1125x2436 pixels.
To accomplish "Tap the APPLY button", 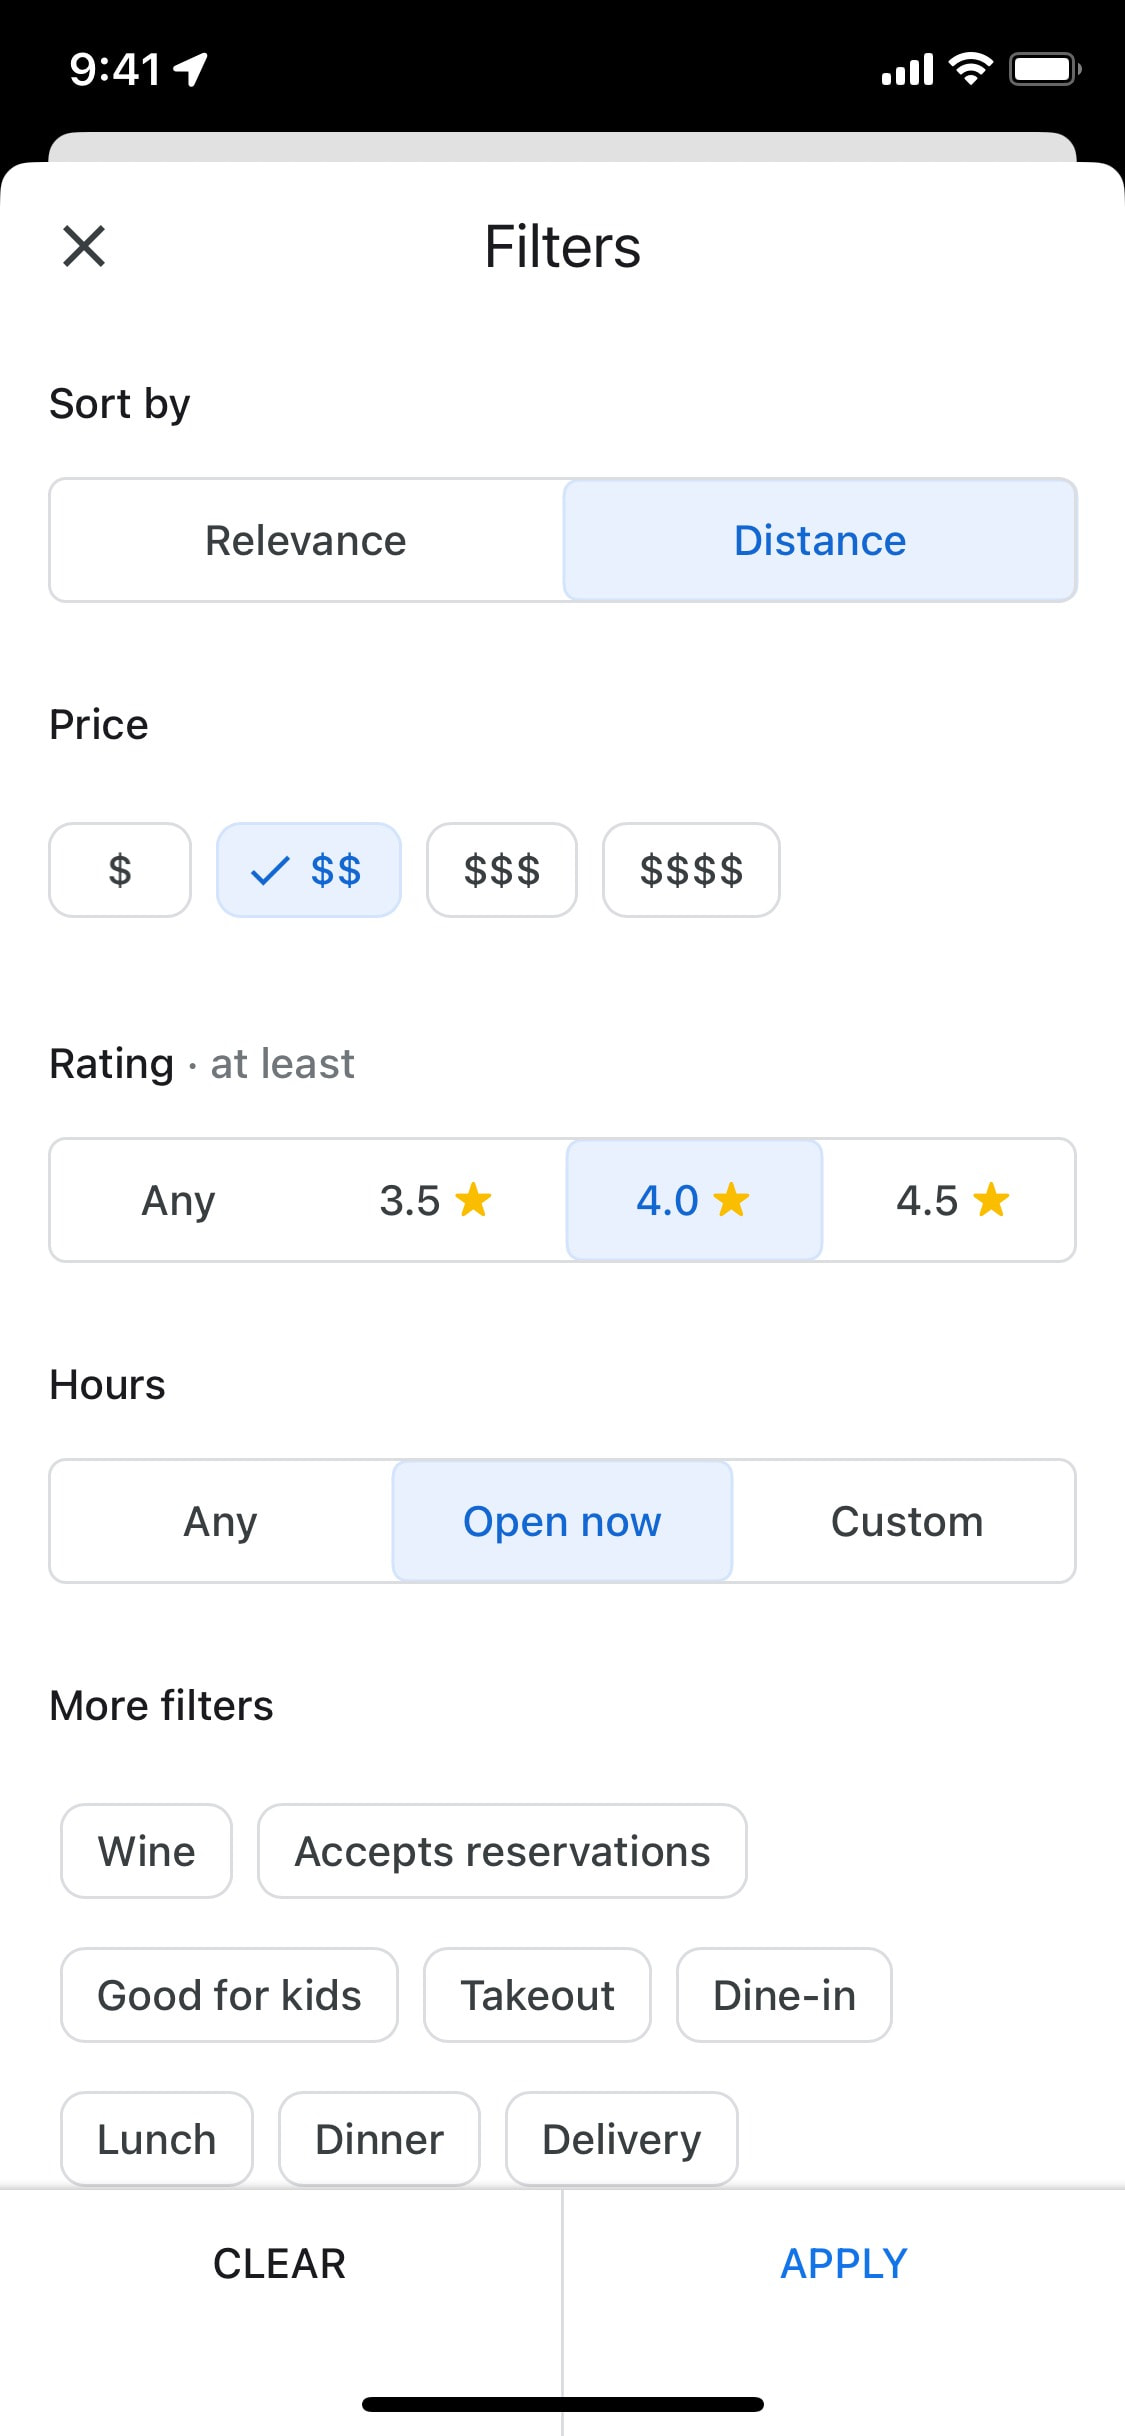I will (844, 2263).
